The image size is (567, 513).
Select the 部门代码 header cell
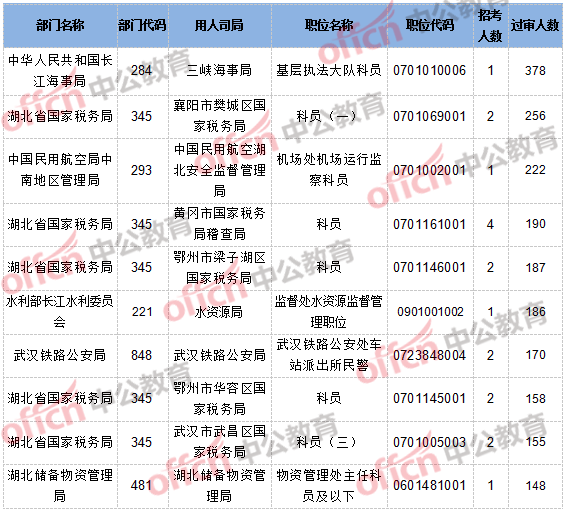click(142, 25)
